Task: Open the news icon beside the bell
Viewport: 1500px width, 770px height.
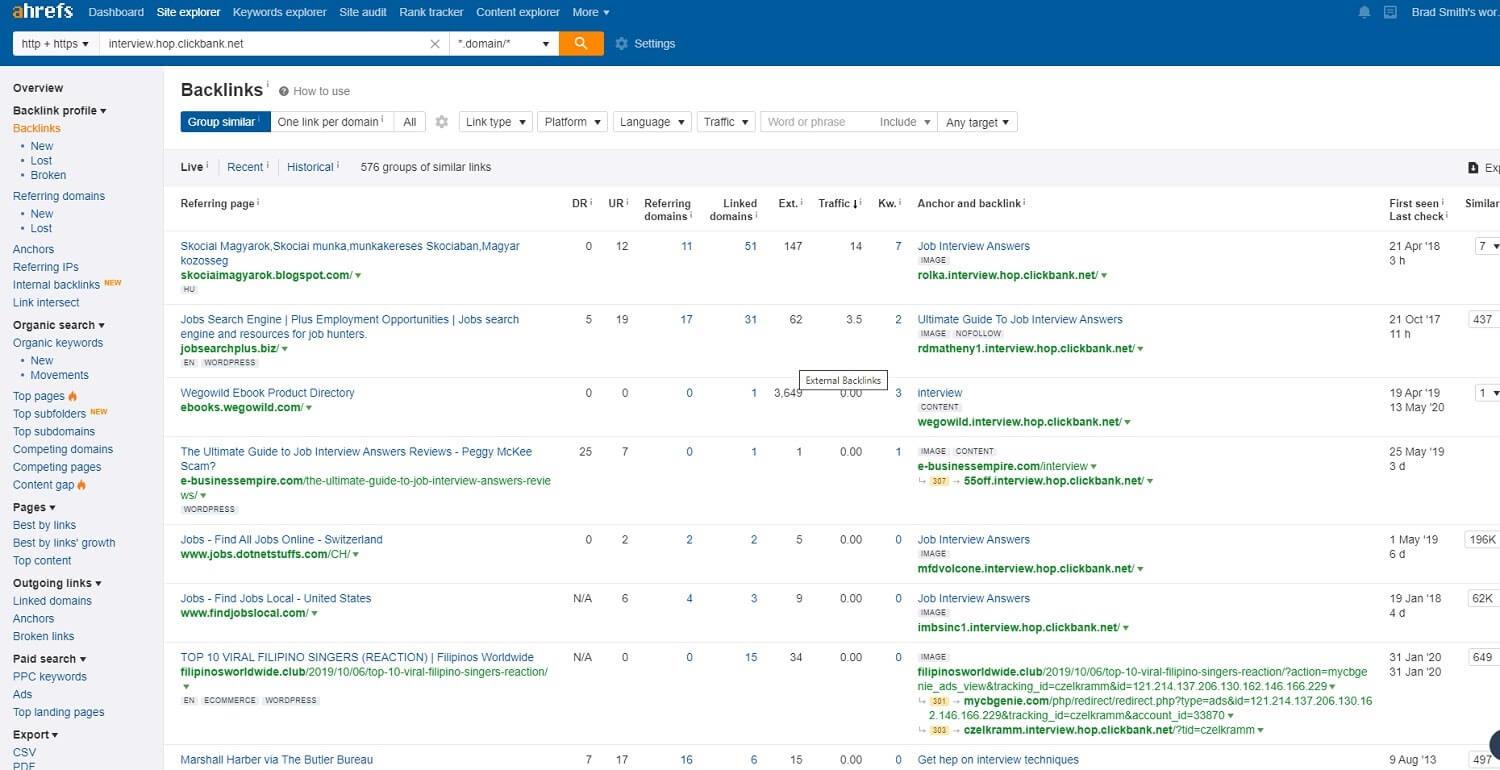Action: click(1390, 12)
